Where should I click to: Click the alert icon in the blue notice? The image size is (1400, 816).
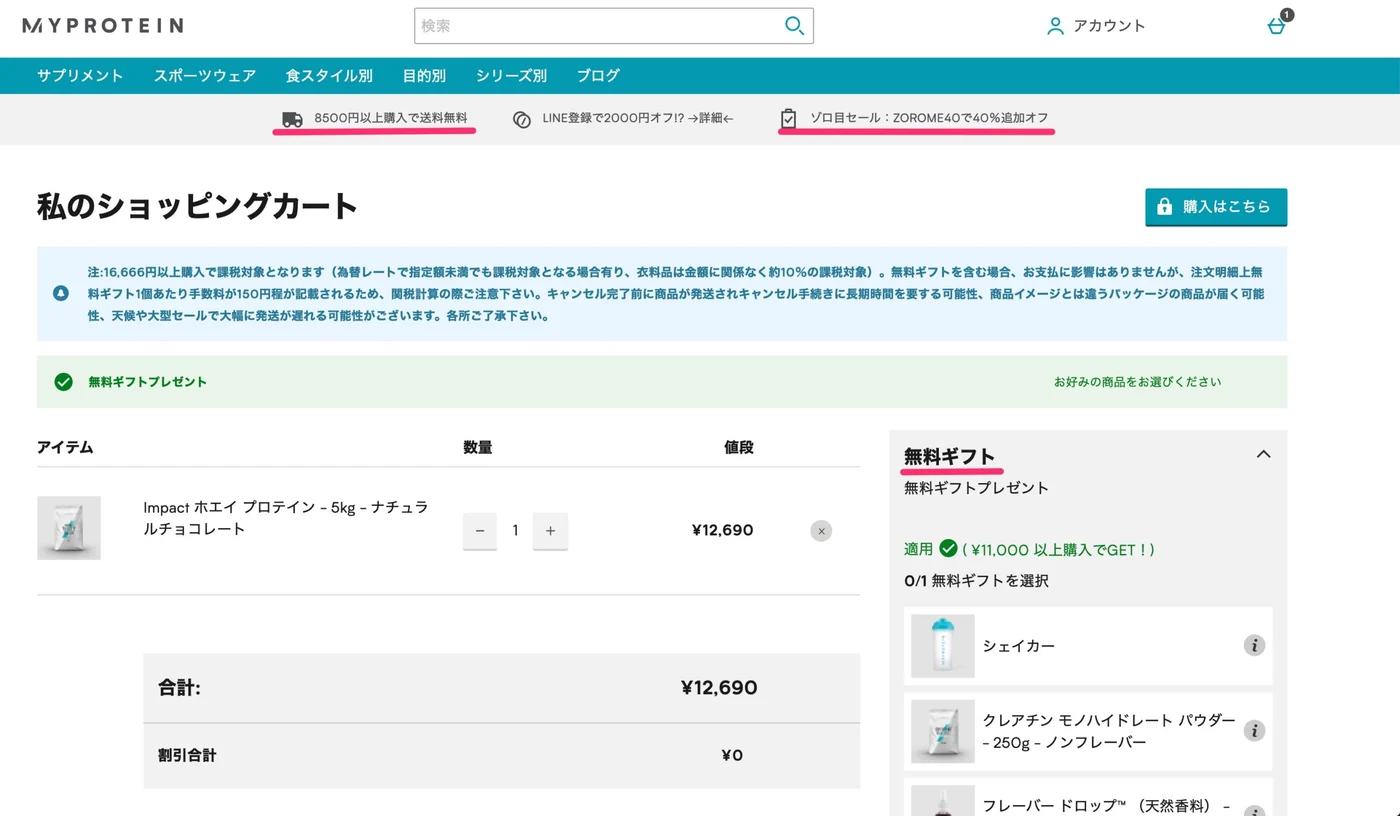(61, 294)
